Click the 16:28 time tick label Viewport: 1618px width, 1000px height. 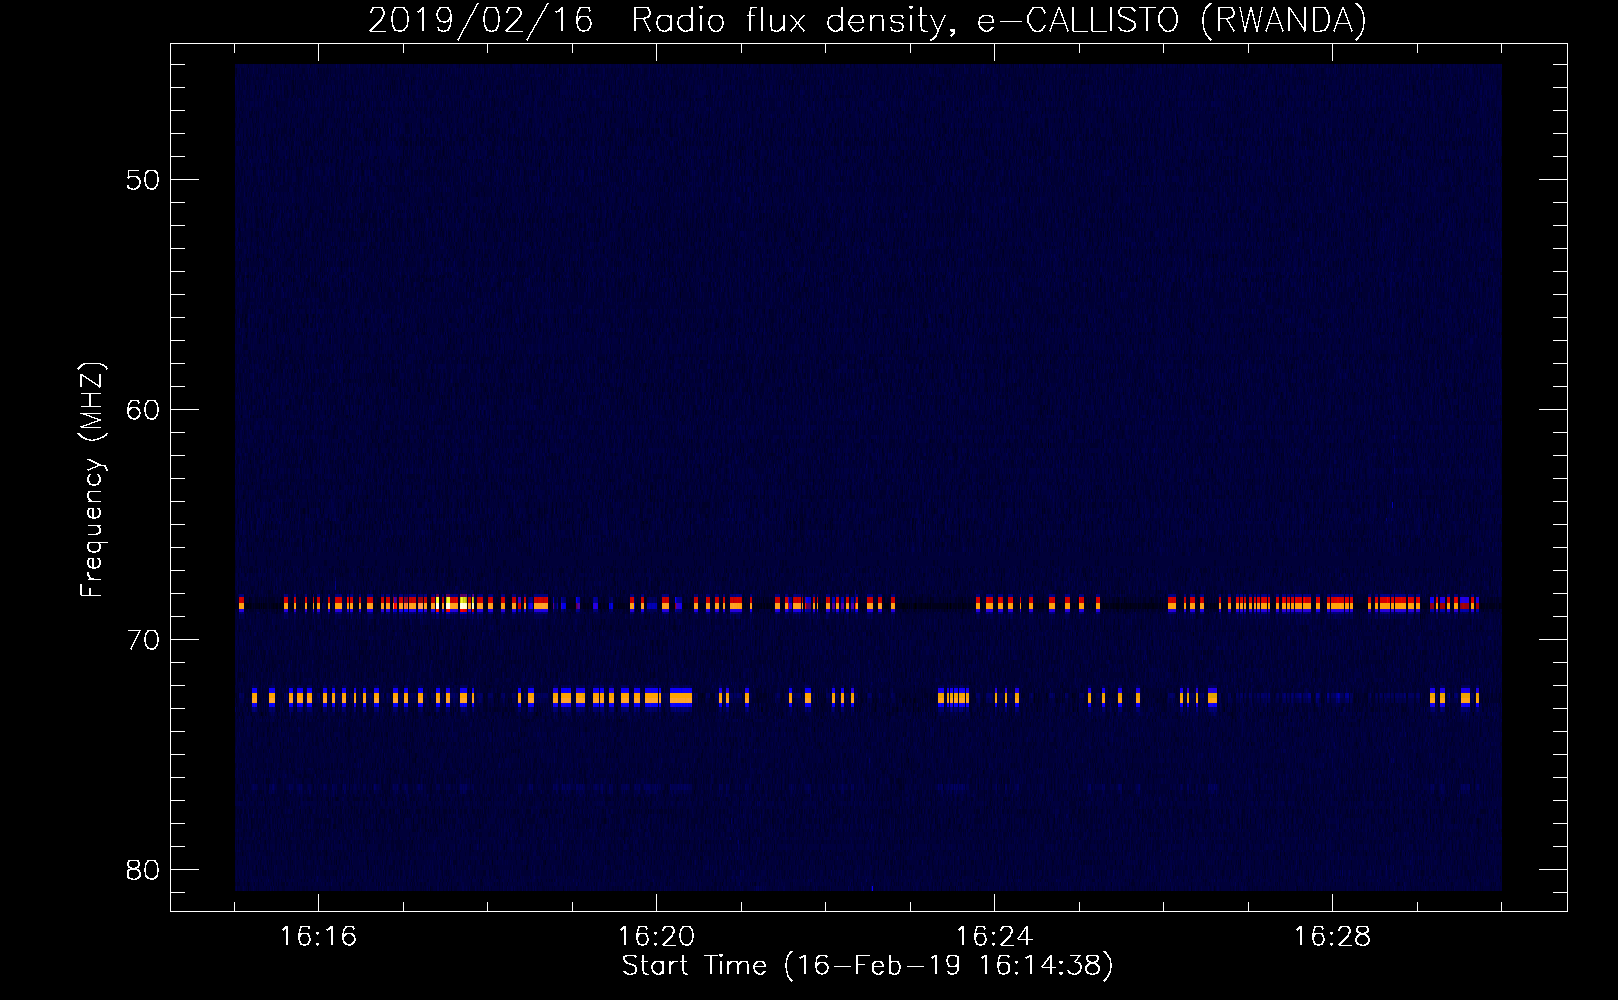(x=1332, y=937)
